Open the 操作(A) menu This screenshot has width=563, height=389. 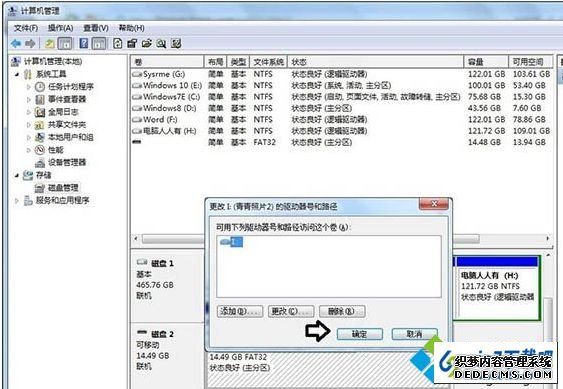tap(61, 28)
